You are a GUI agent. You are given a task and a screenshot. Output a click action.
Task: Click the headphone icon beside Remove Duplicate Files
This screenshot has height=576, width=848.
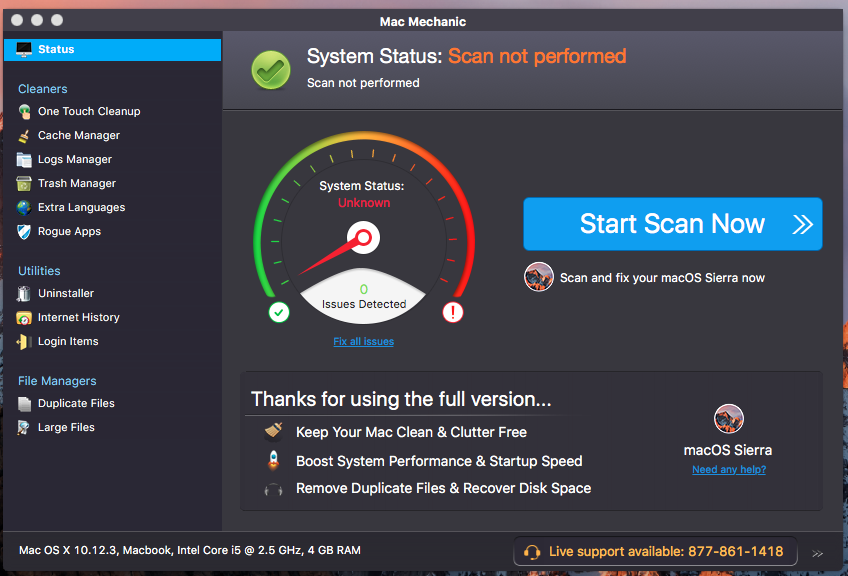[x=273, y=489]
